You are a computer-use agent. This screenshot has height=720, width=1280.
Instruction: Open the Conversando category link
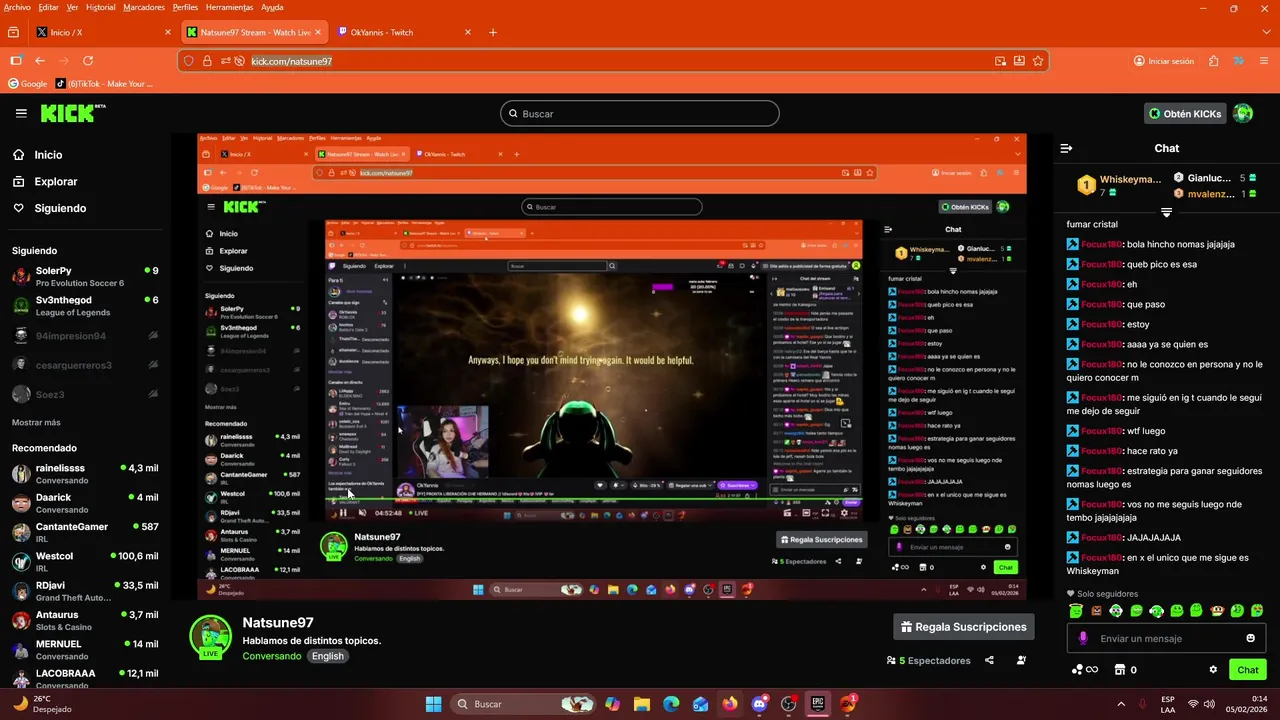[271, 656]
